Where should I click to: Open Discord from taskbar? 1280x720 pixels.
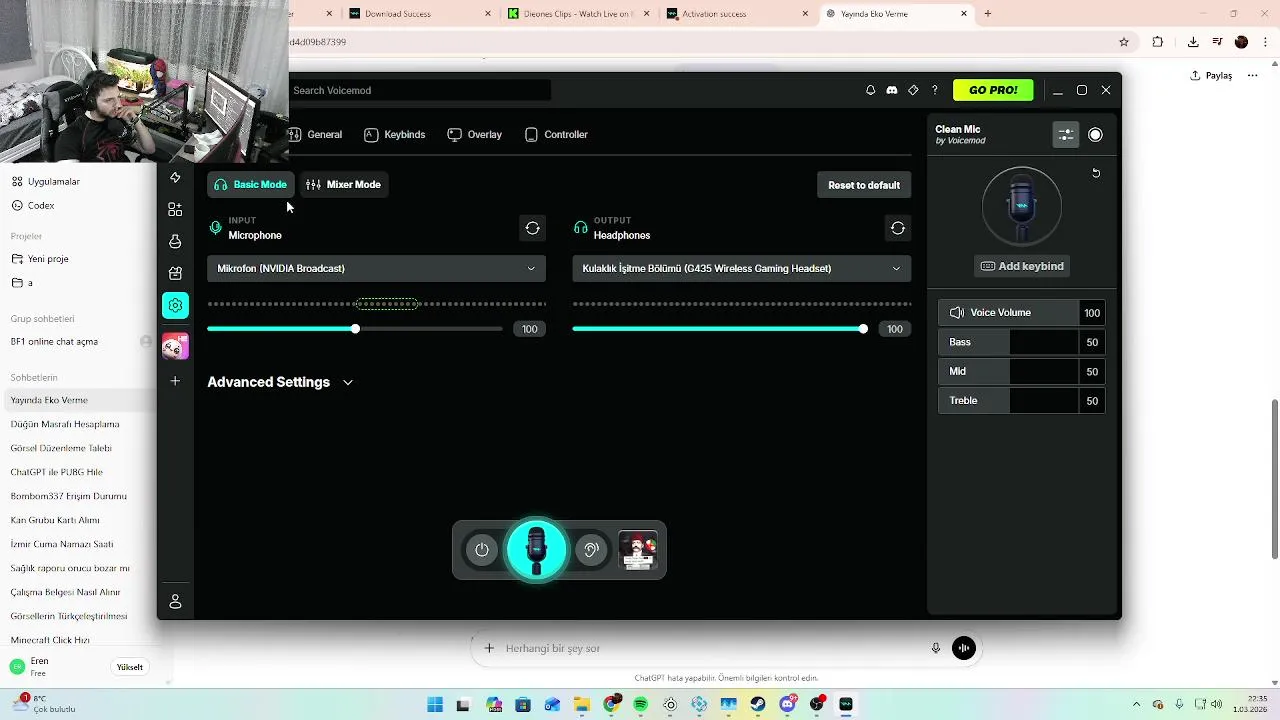787,705
